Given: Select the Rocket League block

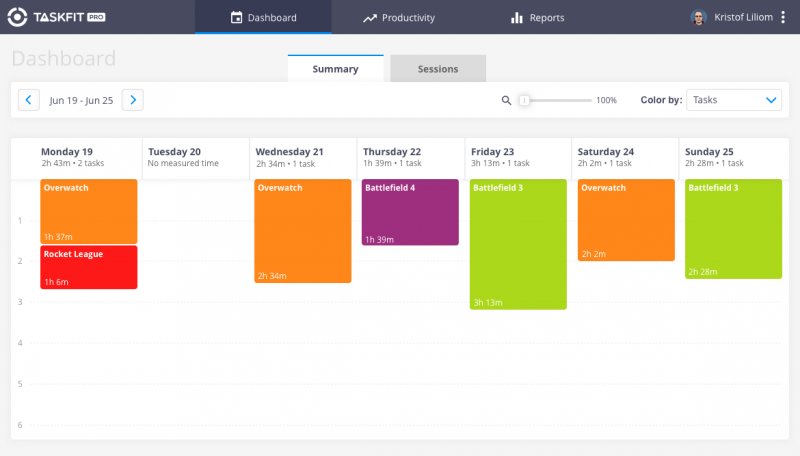Looking at the screenshot, I should coord(89,267).
